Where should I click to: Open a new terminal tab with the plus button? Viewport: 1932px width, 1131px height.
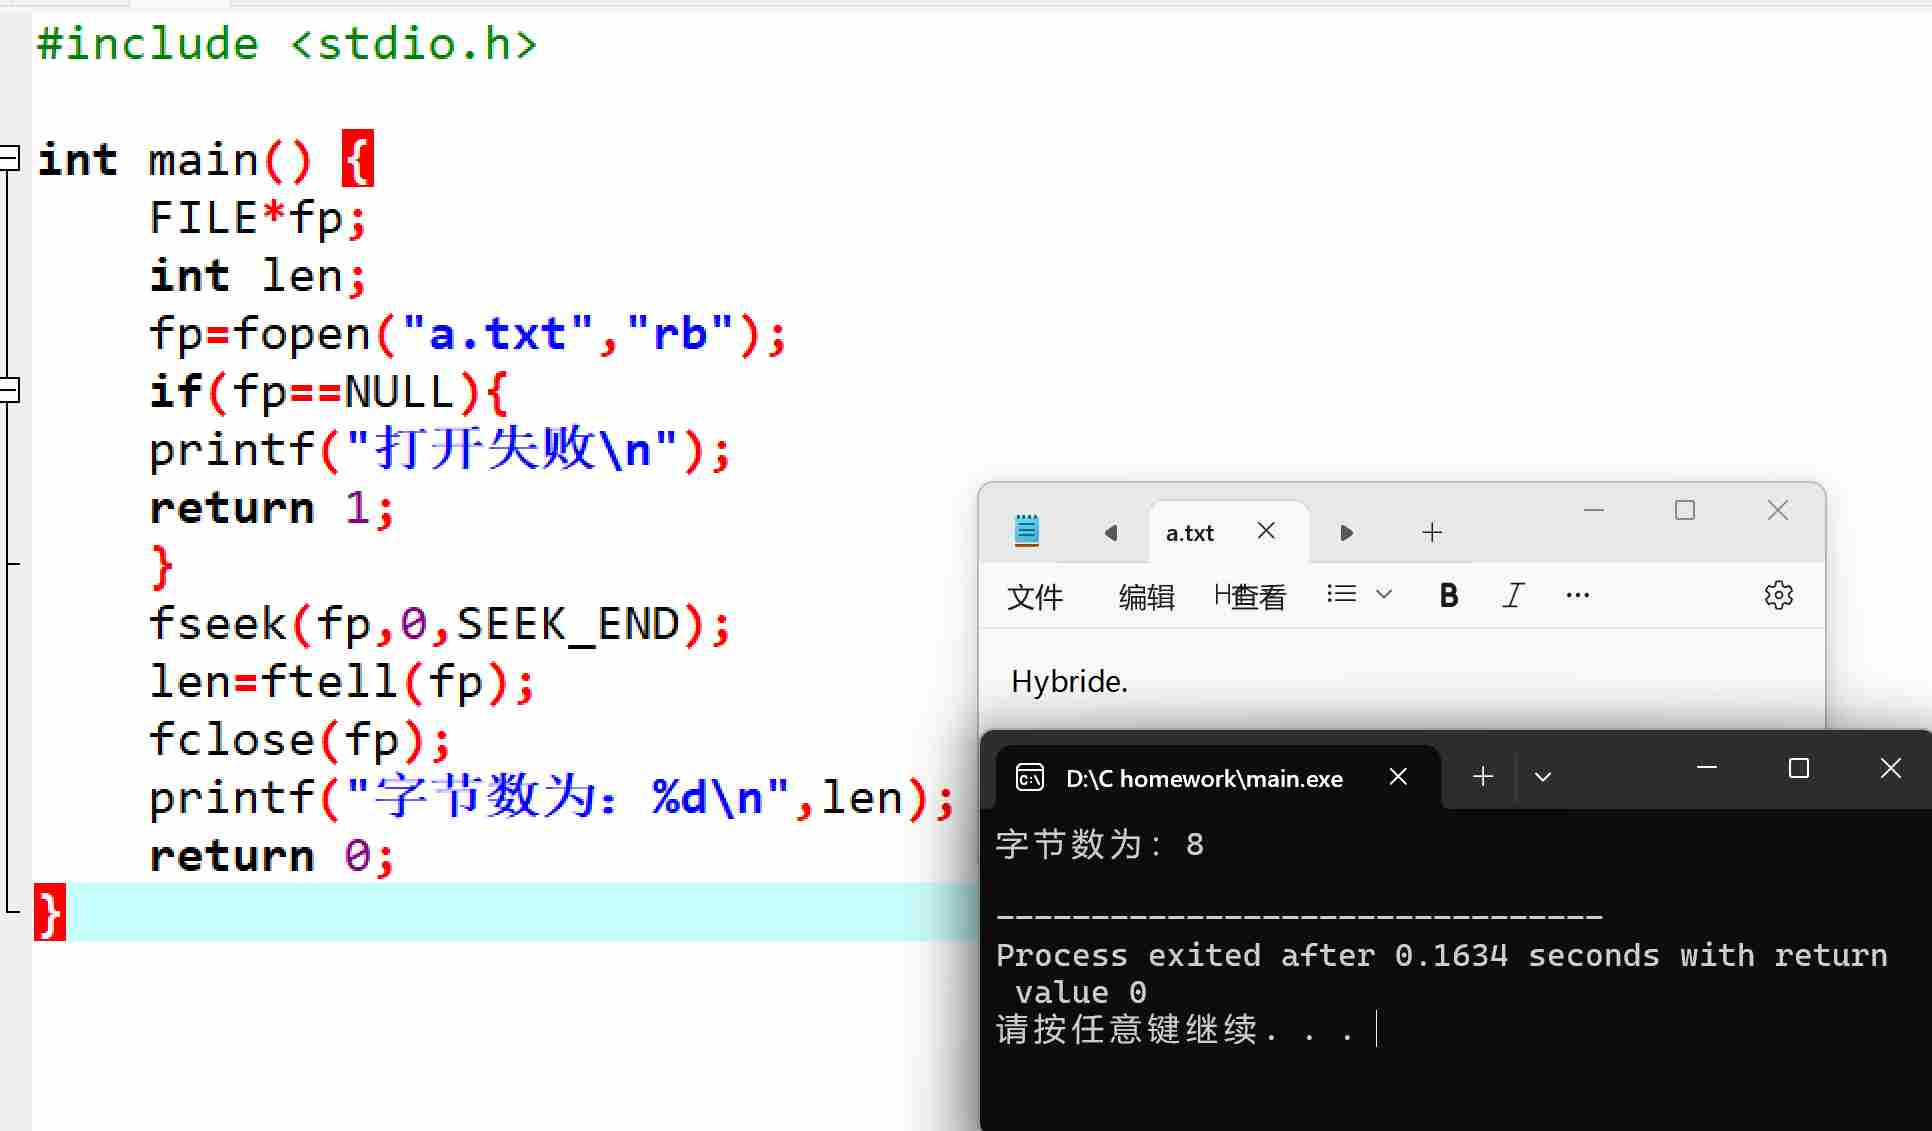coord(1481,776)
